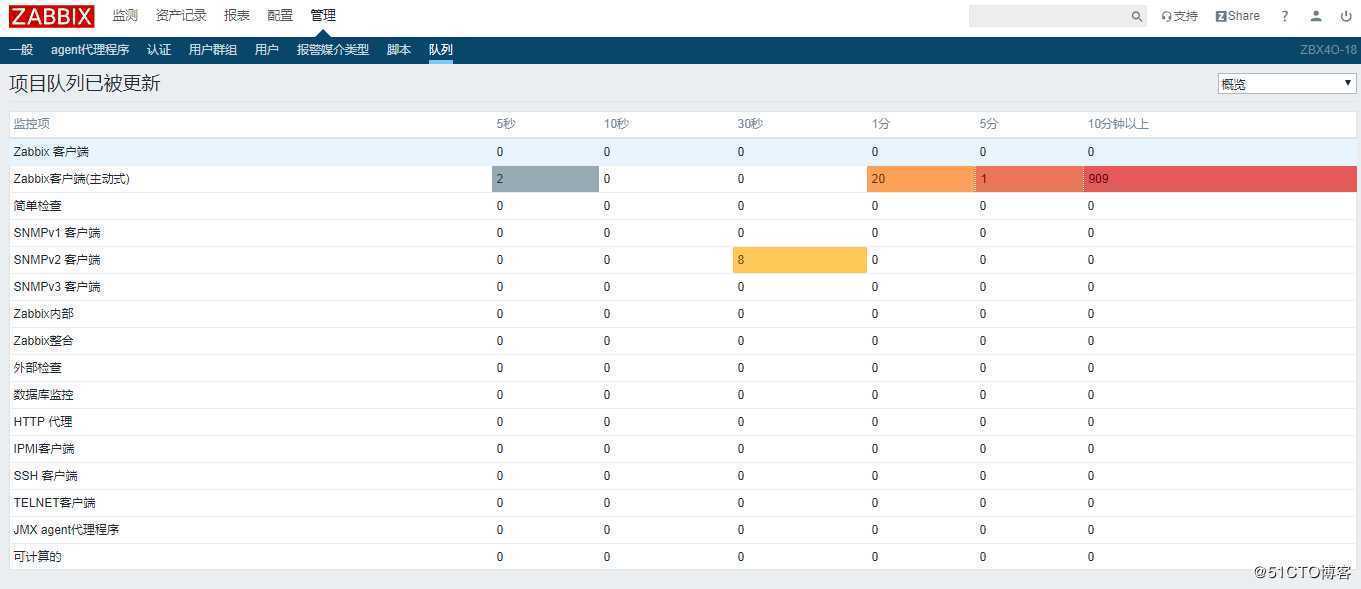Click into the top search field
The image size is (1361, 589).
pos(1050,16)
